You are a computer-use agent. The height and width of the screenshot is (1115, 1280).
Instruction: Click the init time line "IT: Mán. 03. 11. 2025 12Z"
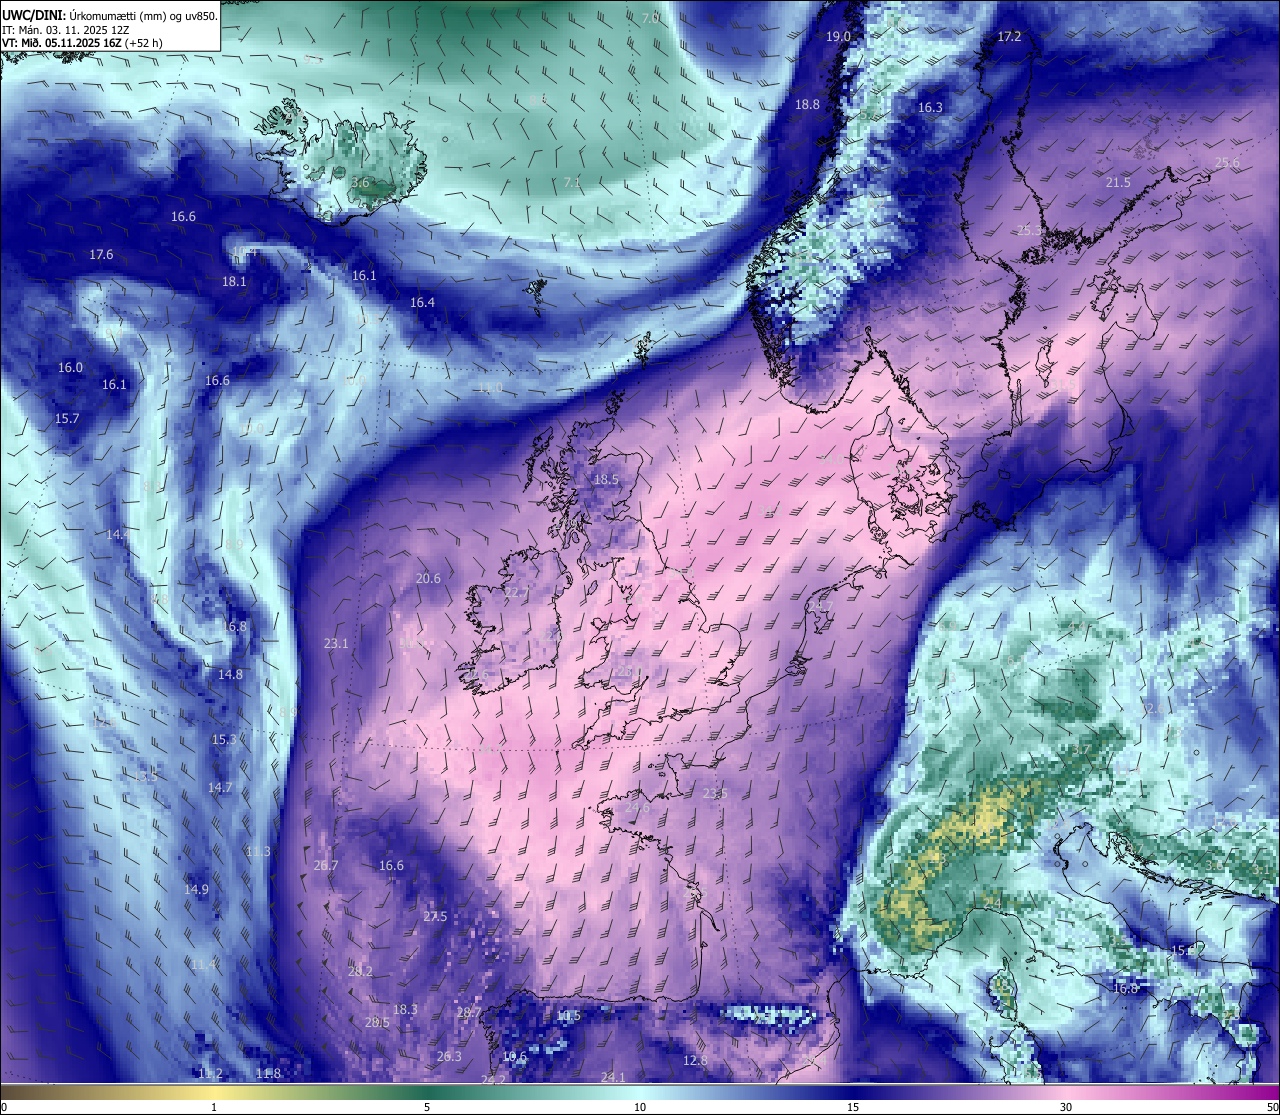click(x=66, y=30)
